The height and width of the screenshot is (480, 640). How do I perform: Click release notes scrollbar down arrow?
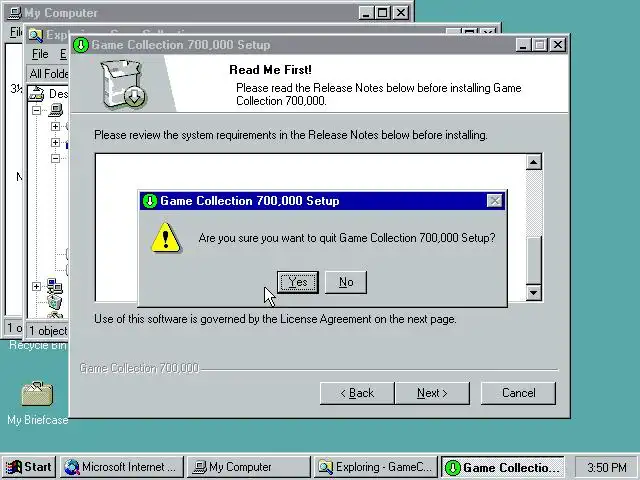click(533, 292)
